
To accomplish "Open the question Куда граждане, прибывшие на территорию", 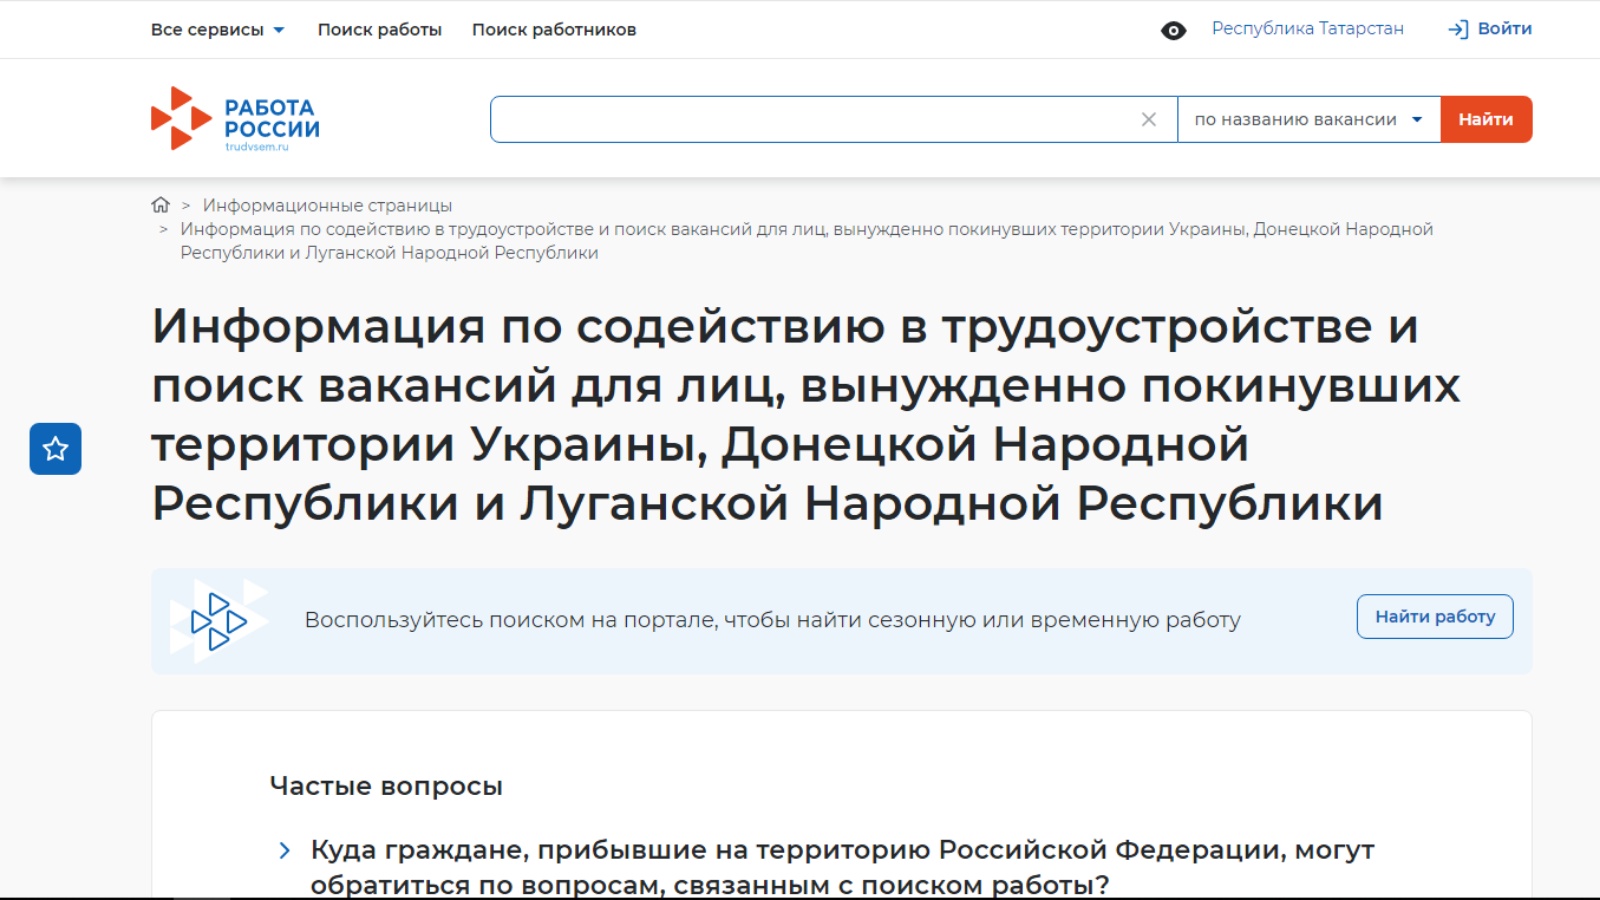I will [842, 867].
